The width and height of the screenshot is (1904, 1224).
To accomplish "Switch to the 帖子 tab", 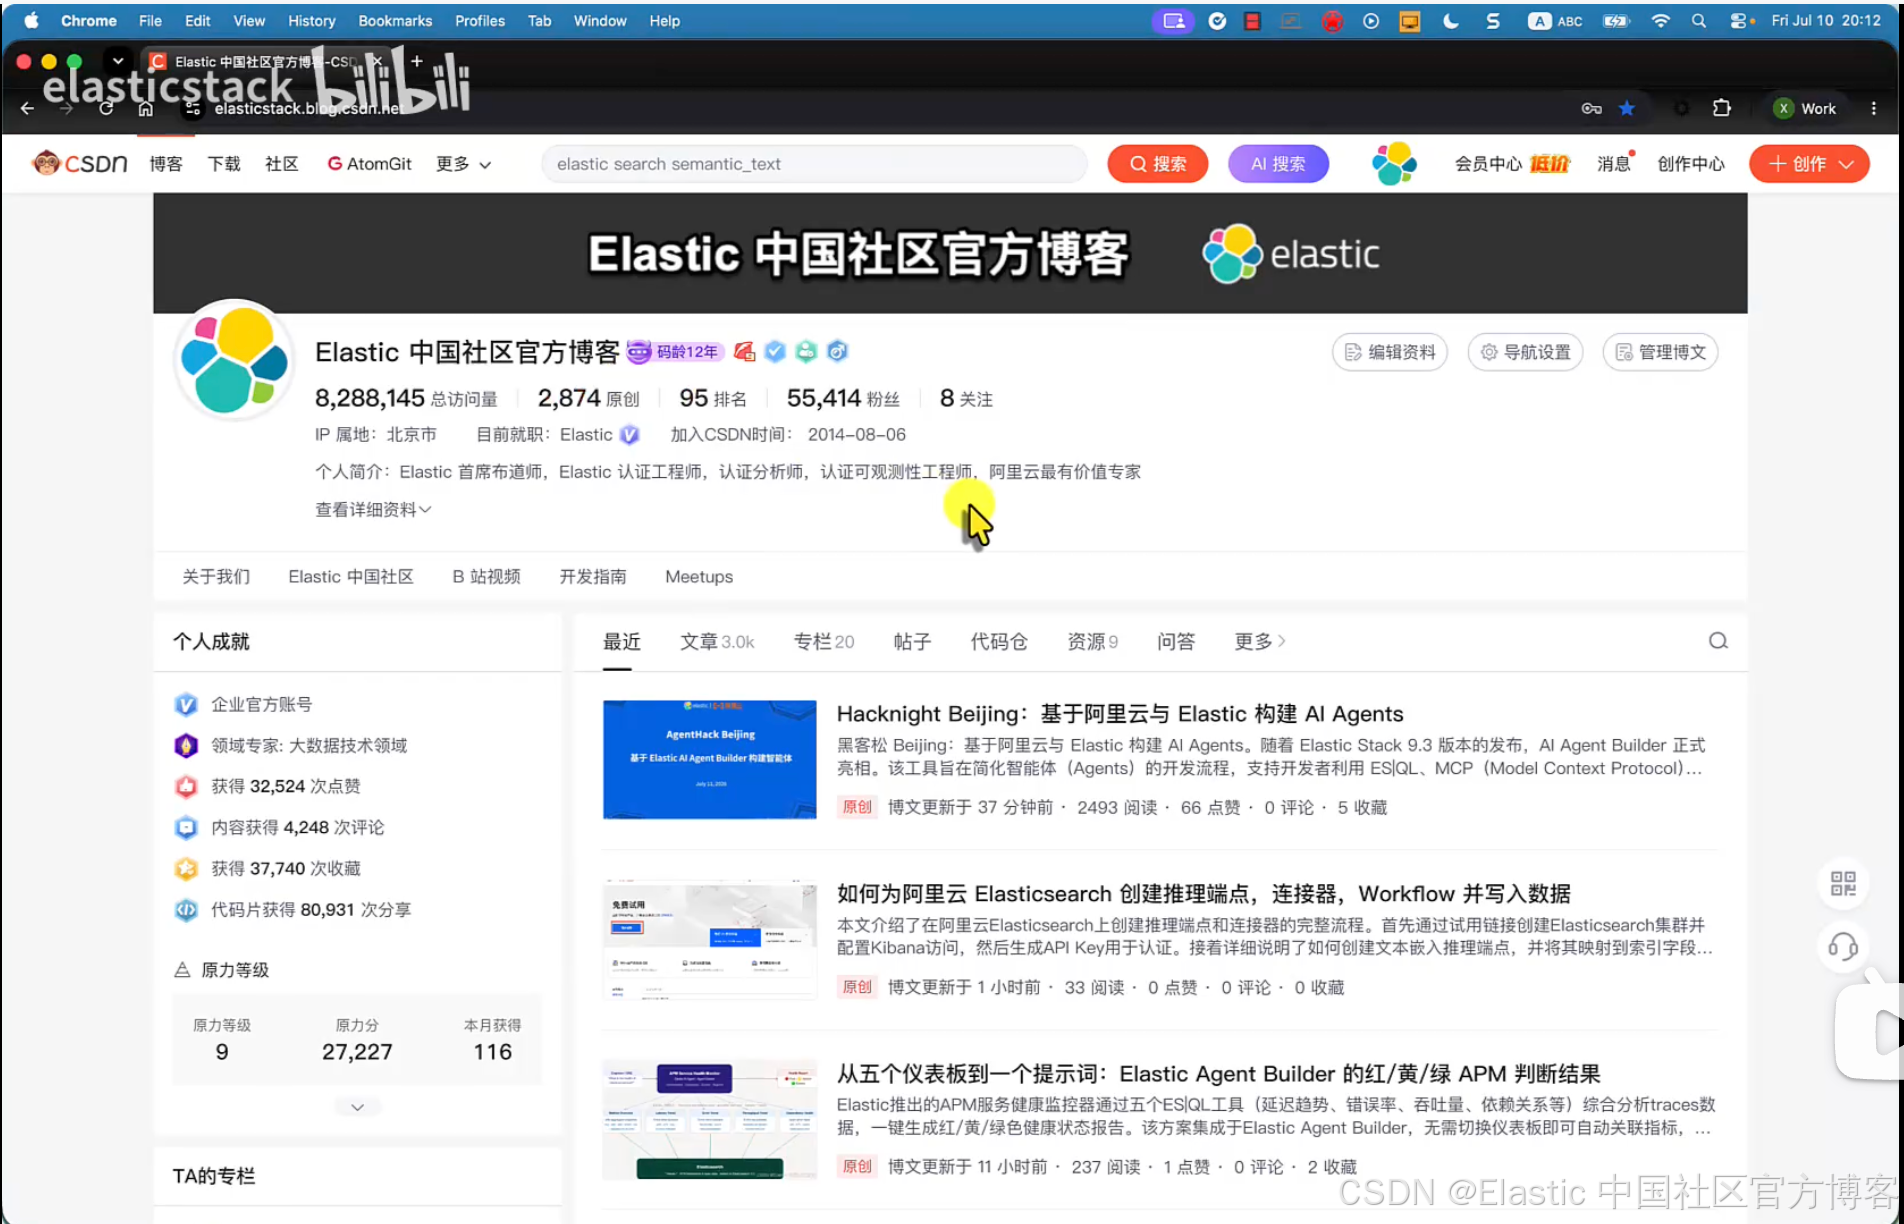I will point(912,642).
